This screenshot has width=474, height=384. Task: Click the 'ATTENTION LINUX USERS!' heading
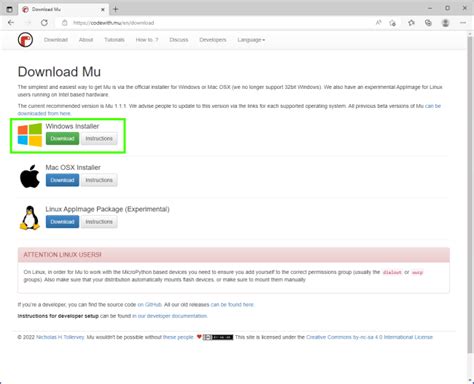click(x=62, y=255)
